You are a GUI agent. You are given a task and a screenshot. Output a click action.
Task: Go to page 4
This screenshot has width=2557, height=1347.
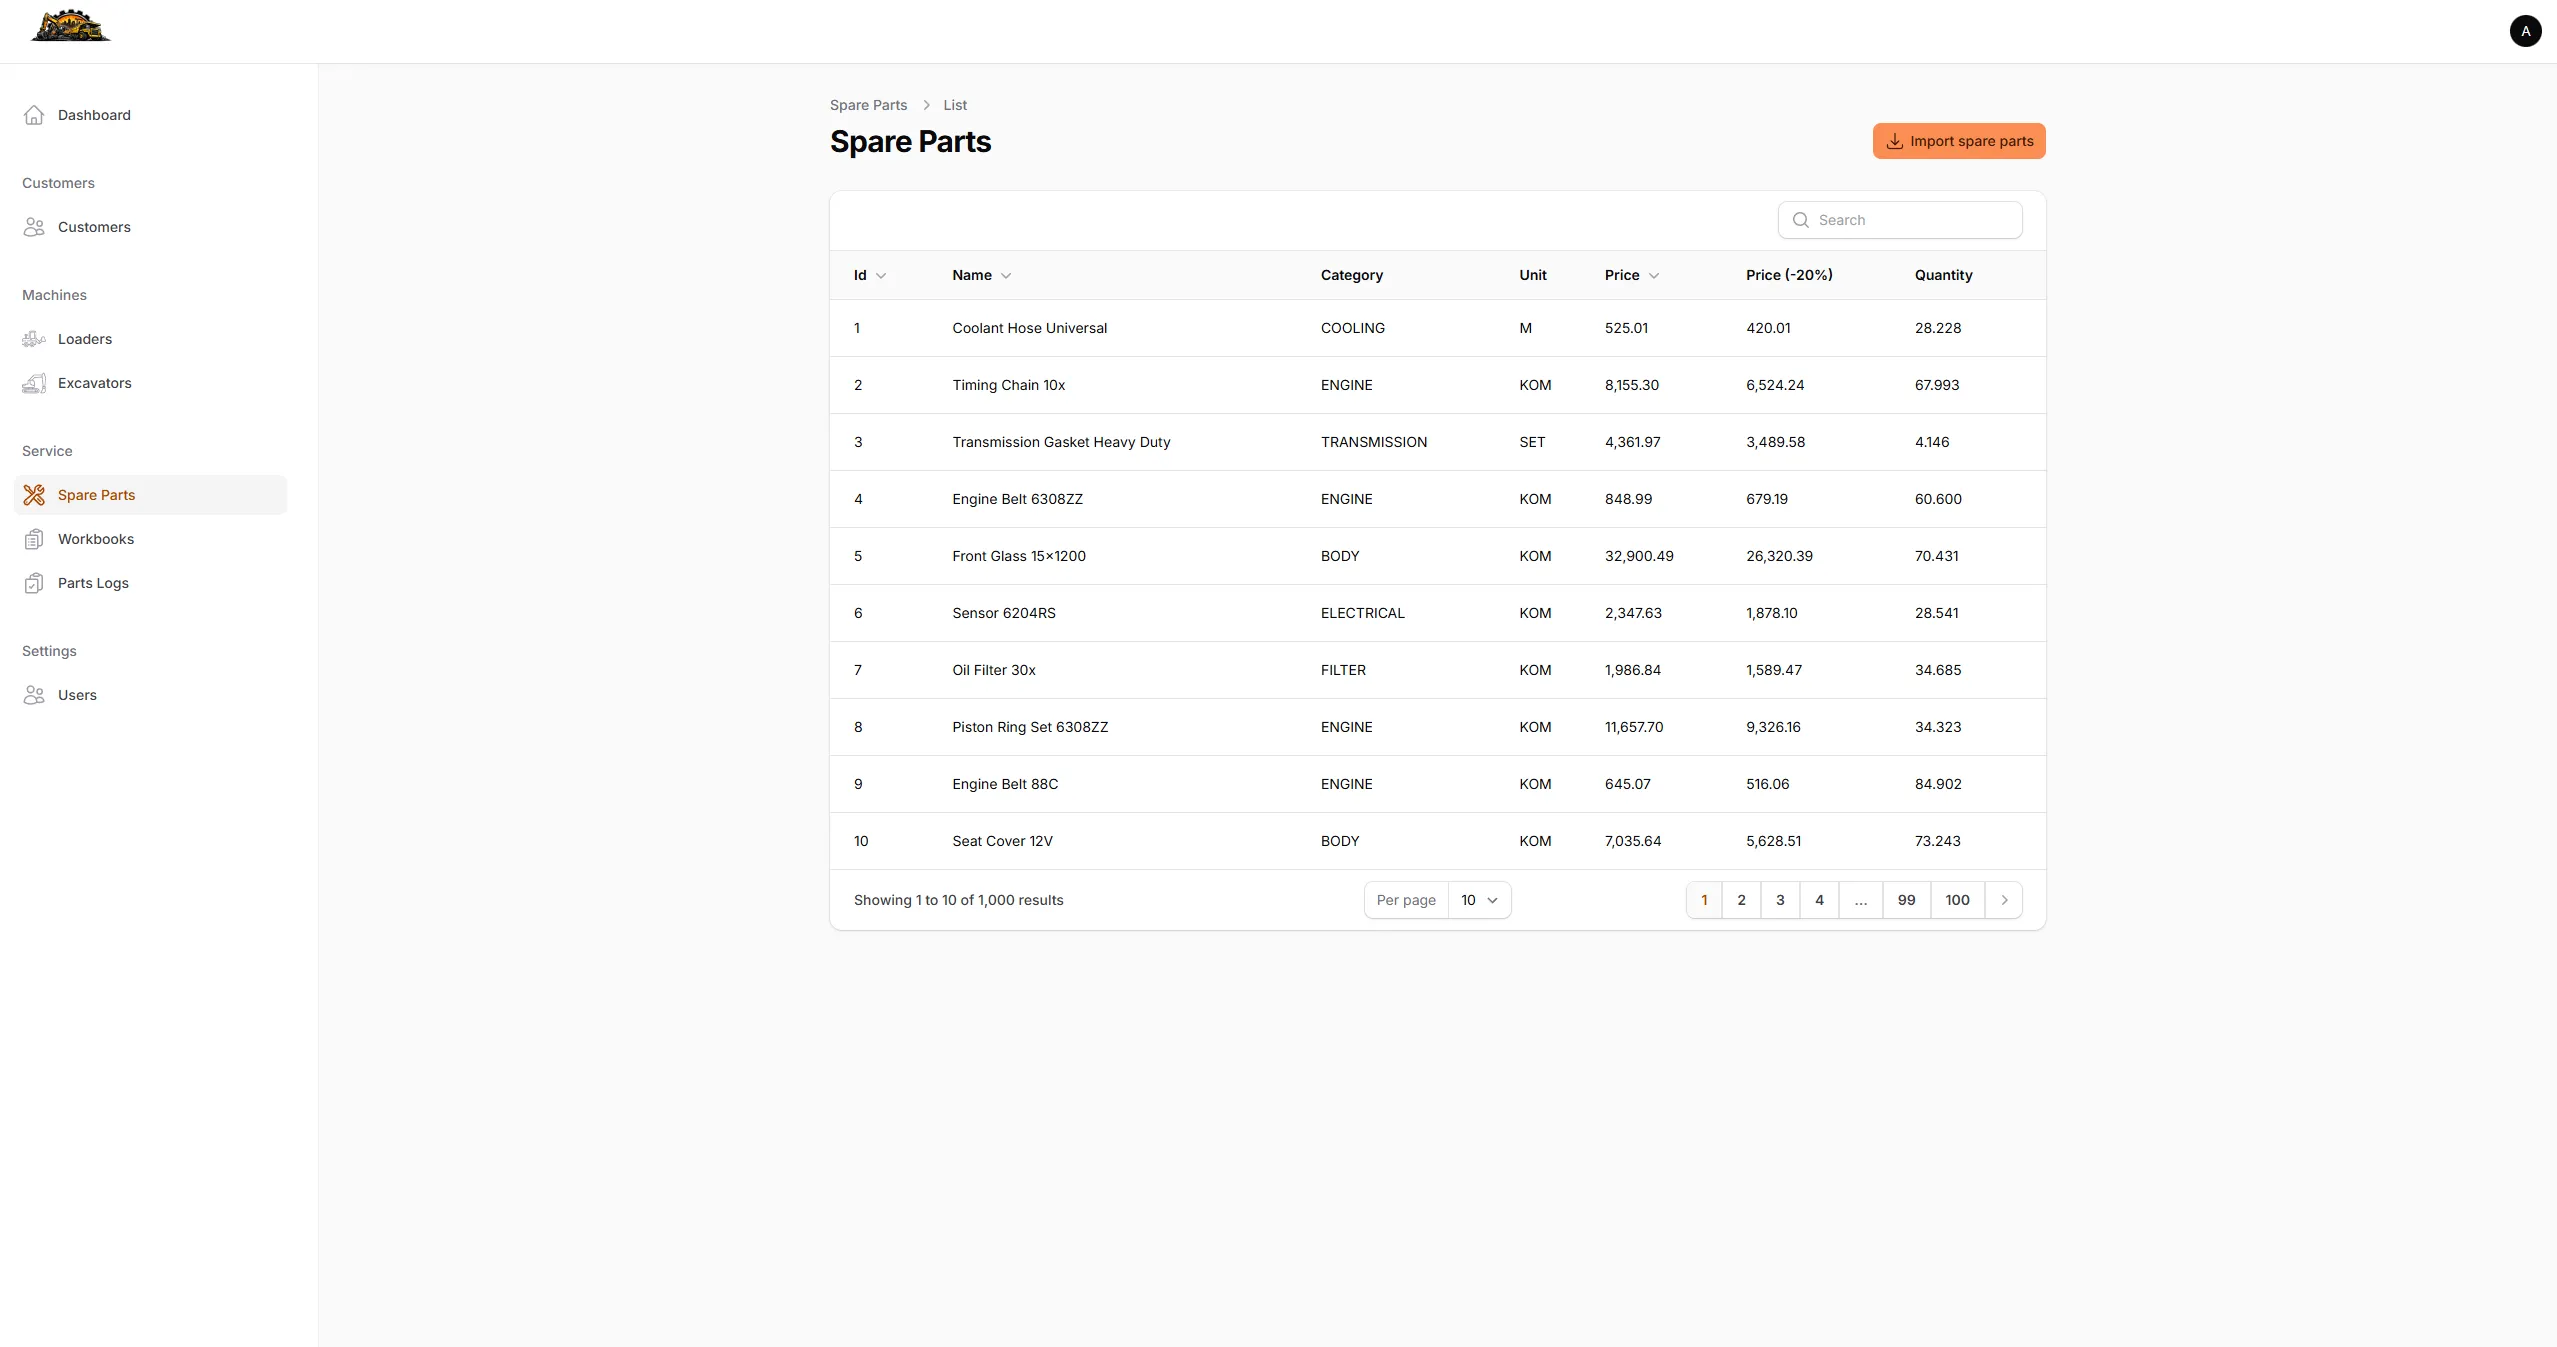1819,900
